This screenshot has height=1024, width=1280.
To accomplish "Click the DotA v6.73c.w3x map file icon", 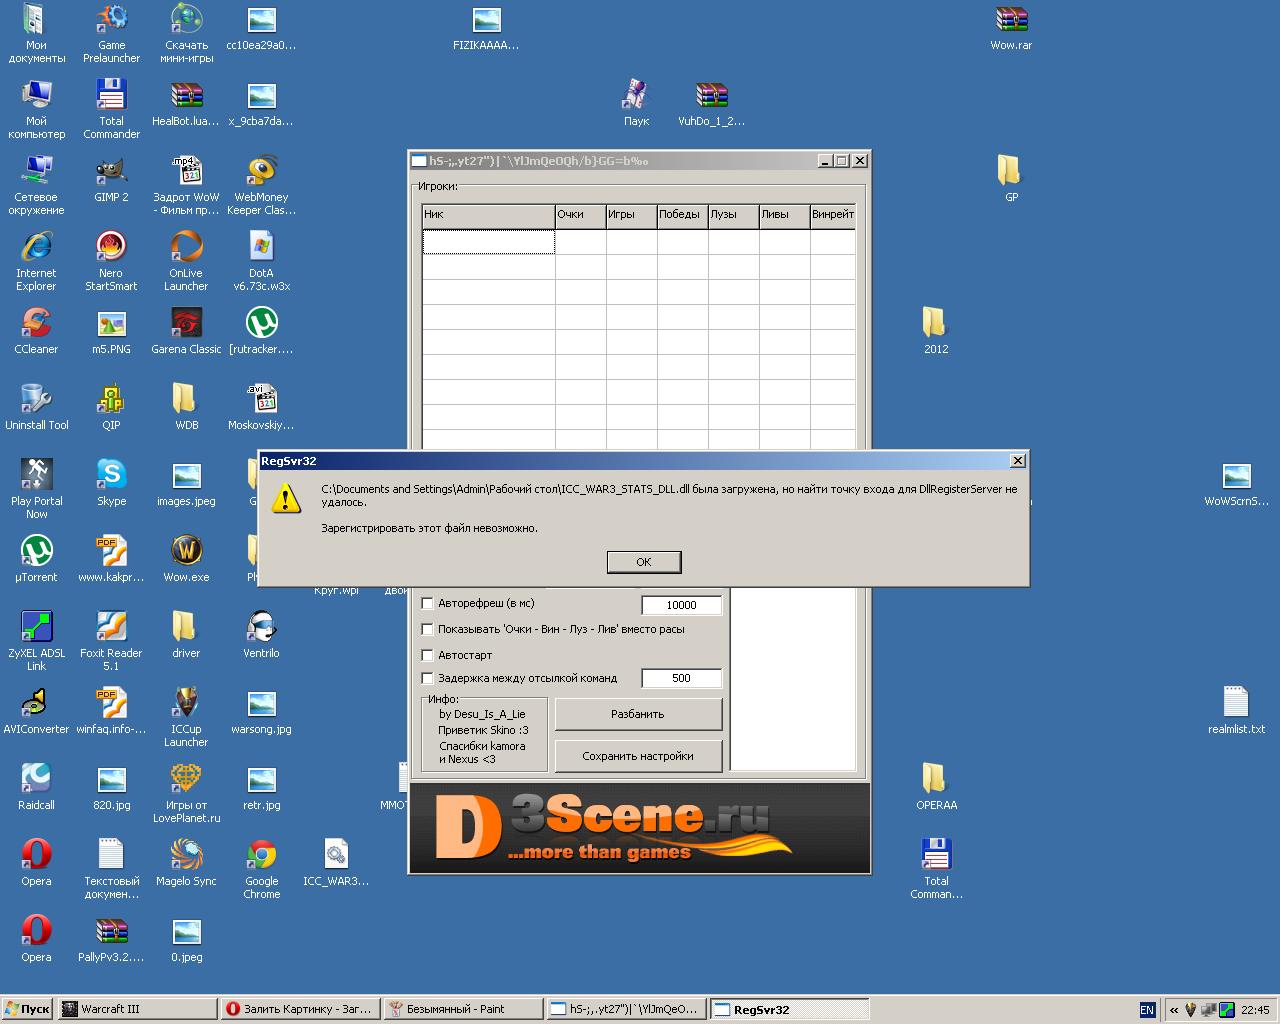I will click(261, 262).
